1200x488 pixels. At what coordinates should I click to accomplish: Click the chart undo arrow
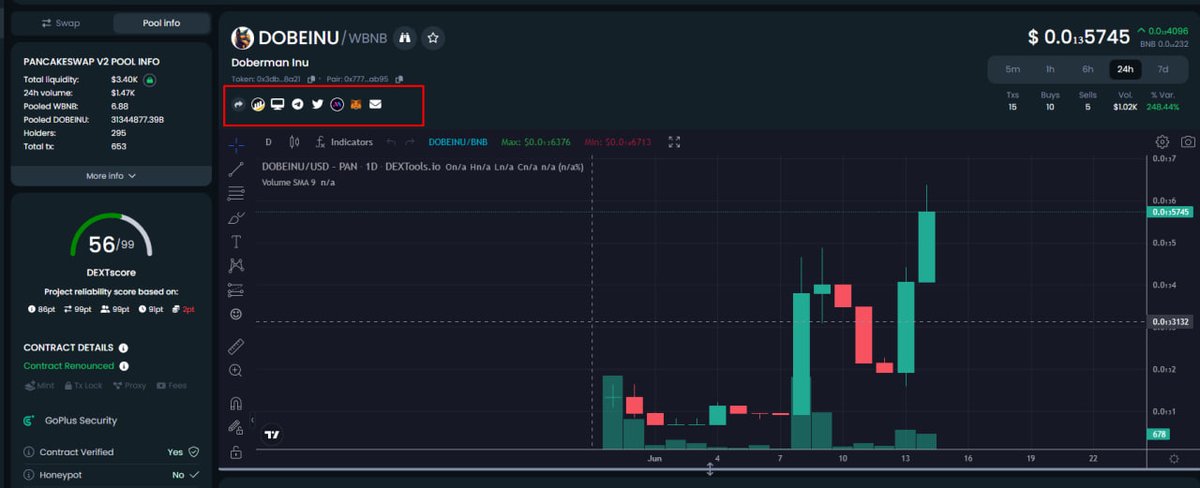(x=389, y=142)
